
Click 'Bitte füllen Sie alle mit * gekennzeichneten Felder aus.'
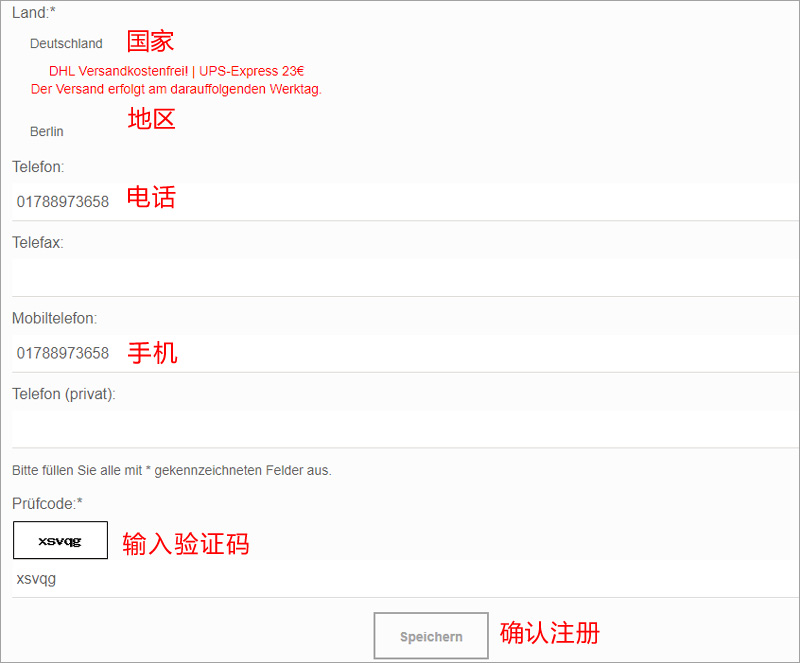coord(172,471)
